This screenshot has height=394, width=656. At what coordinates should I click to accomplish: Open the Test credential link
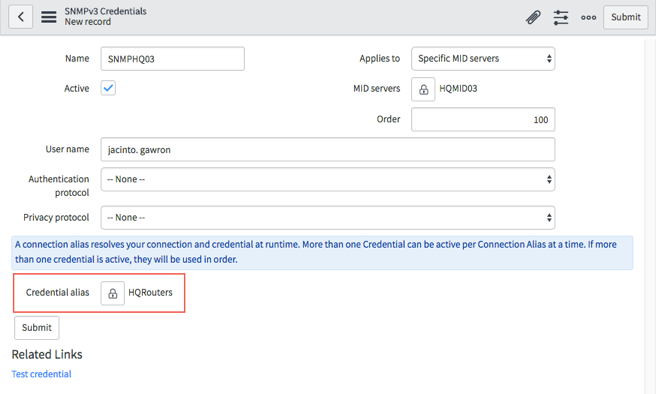point(41,374)
